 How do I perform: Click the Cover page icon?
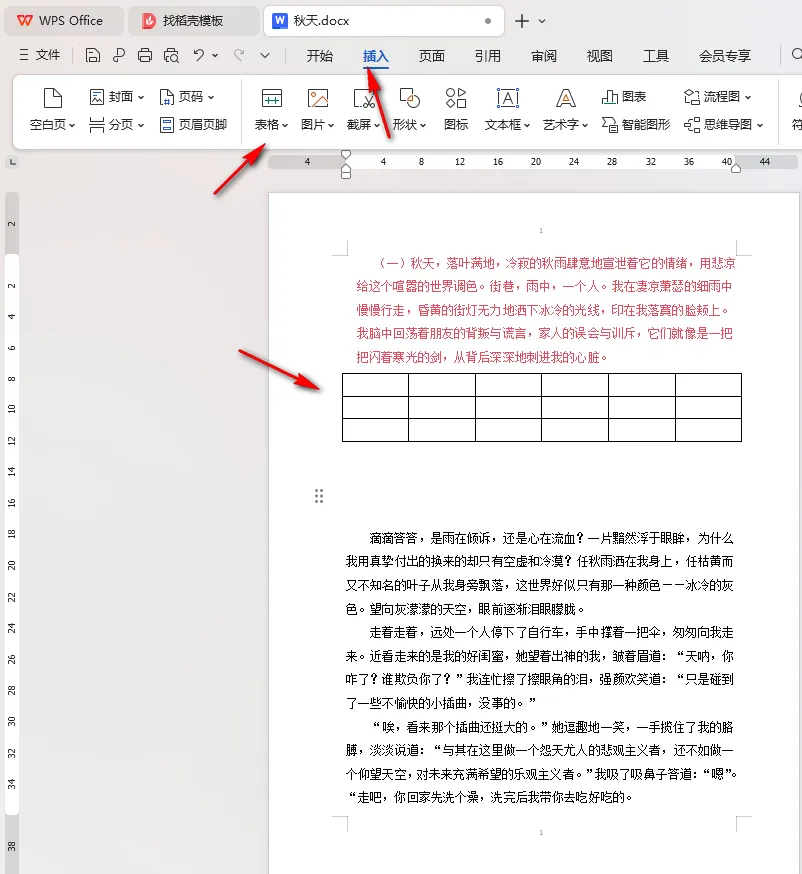[x=96, y=97]
